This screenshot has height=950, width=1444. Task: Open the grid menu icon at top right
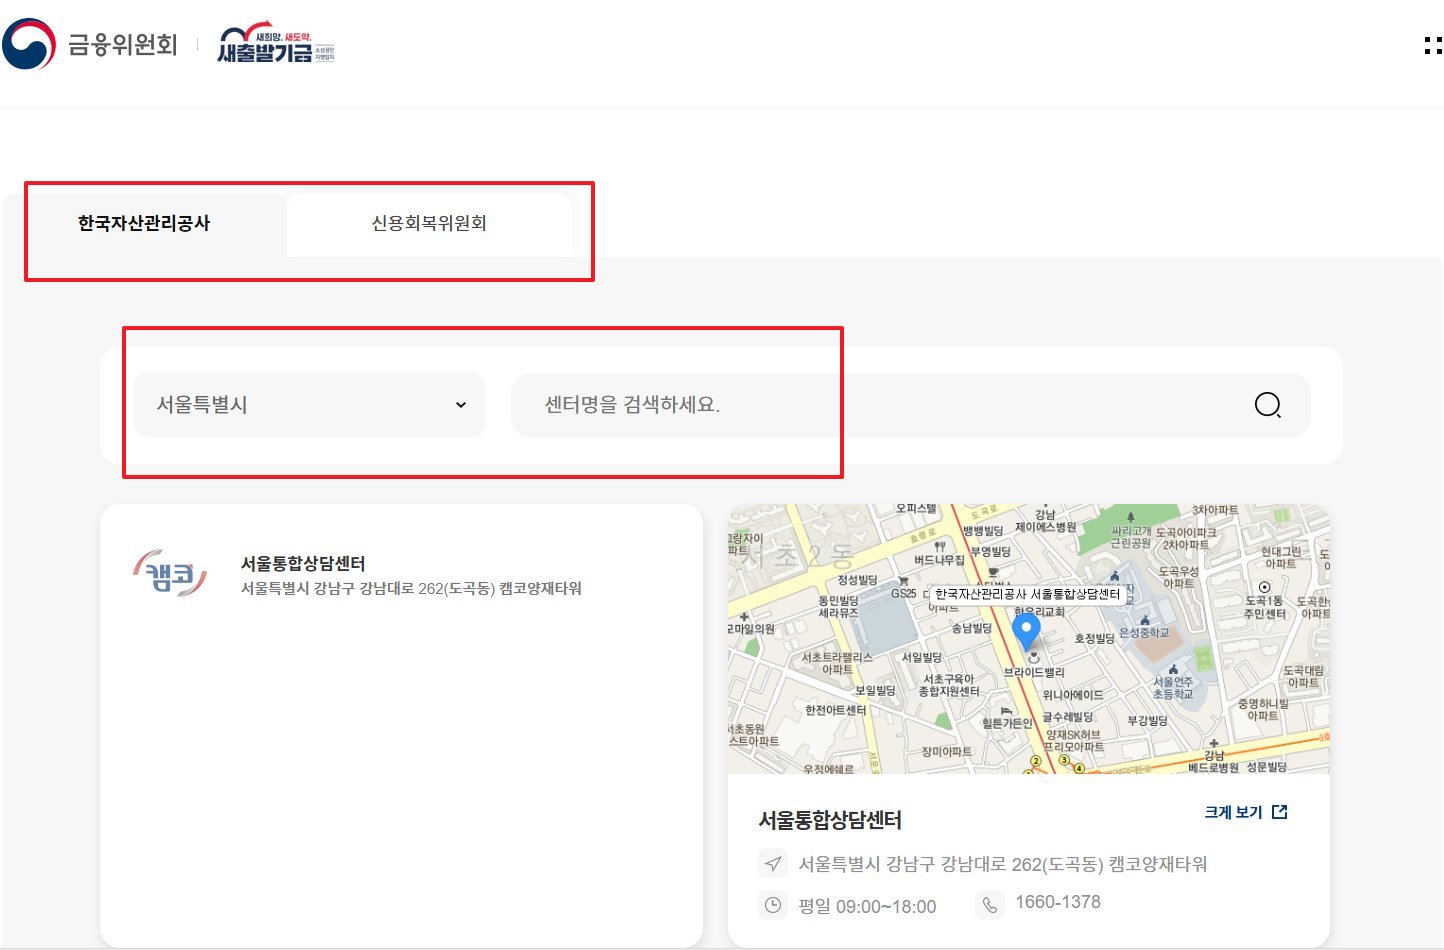click(x=1433, y=45)
